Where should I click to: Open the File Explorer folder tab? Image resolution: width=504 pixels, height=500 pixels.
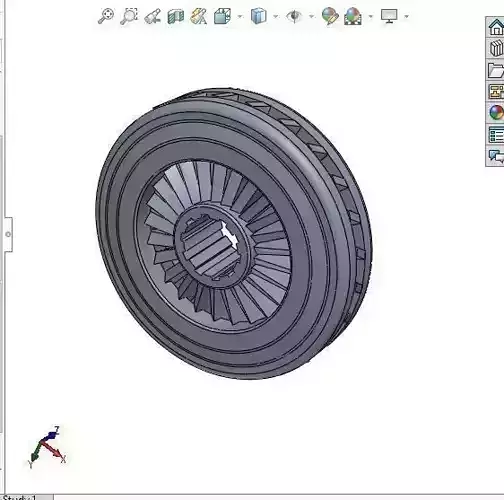pos(496,70)
